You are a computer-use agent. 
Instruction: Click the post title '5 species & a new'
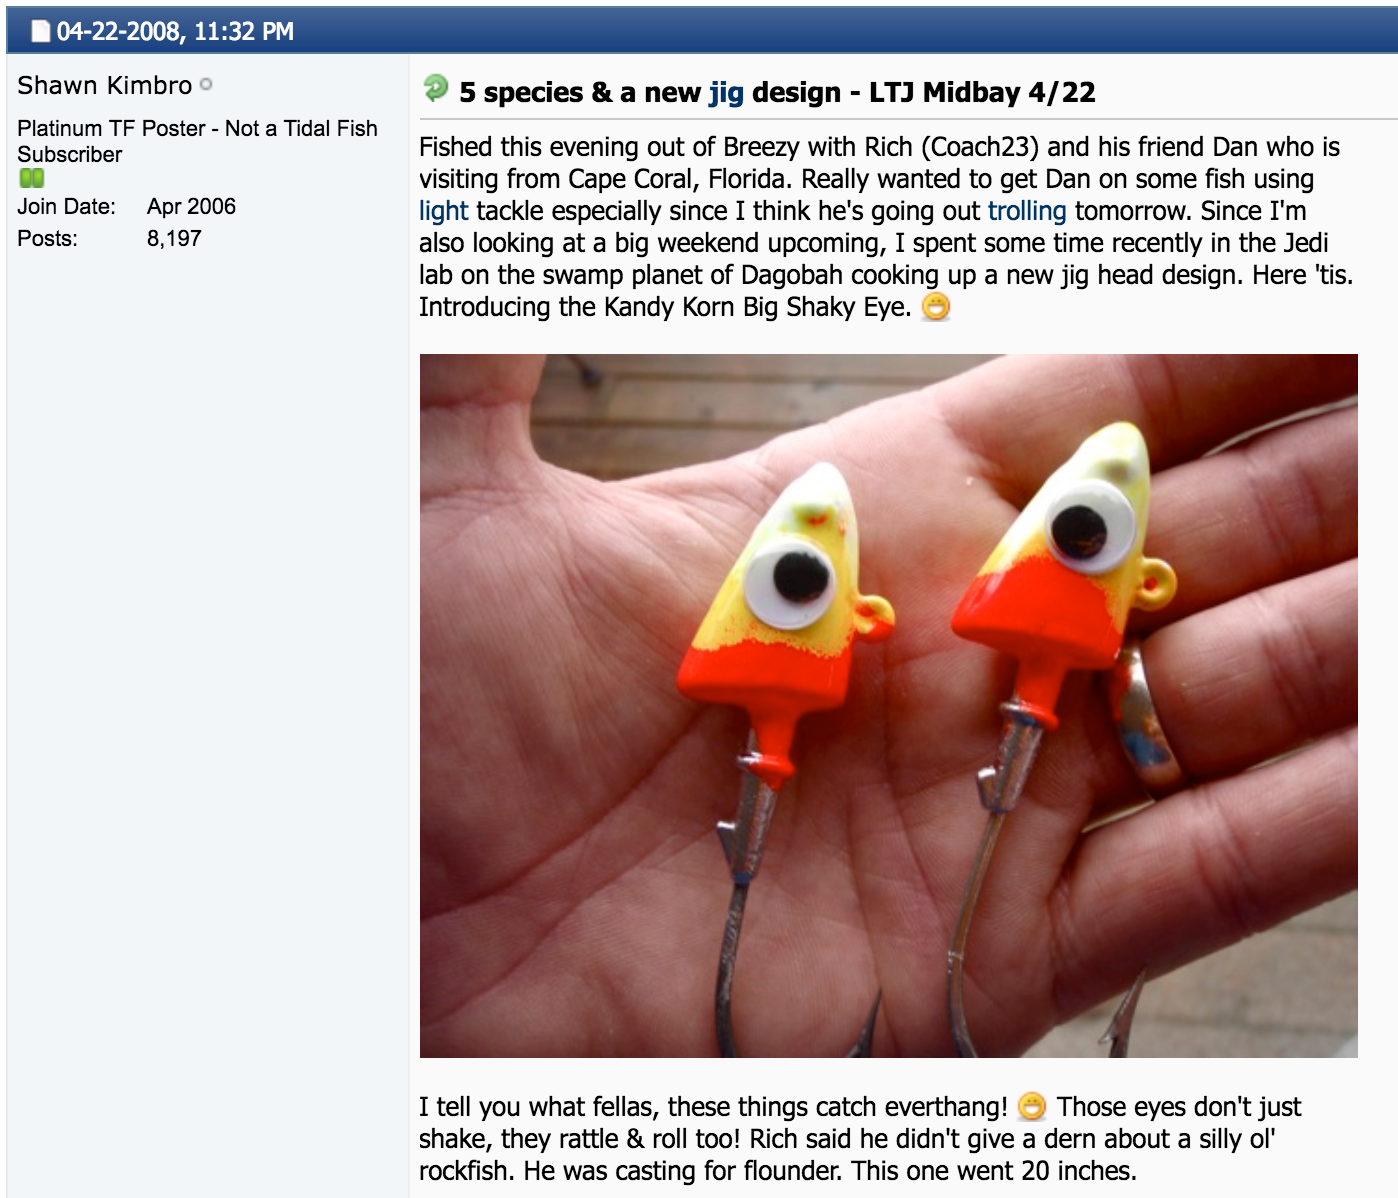pos(580,92)
